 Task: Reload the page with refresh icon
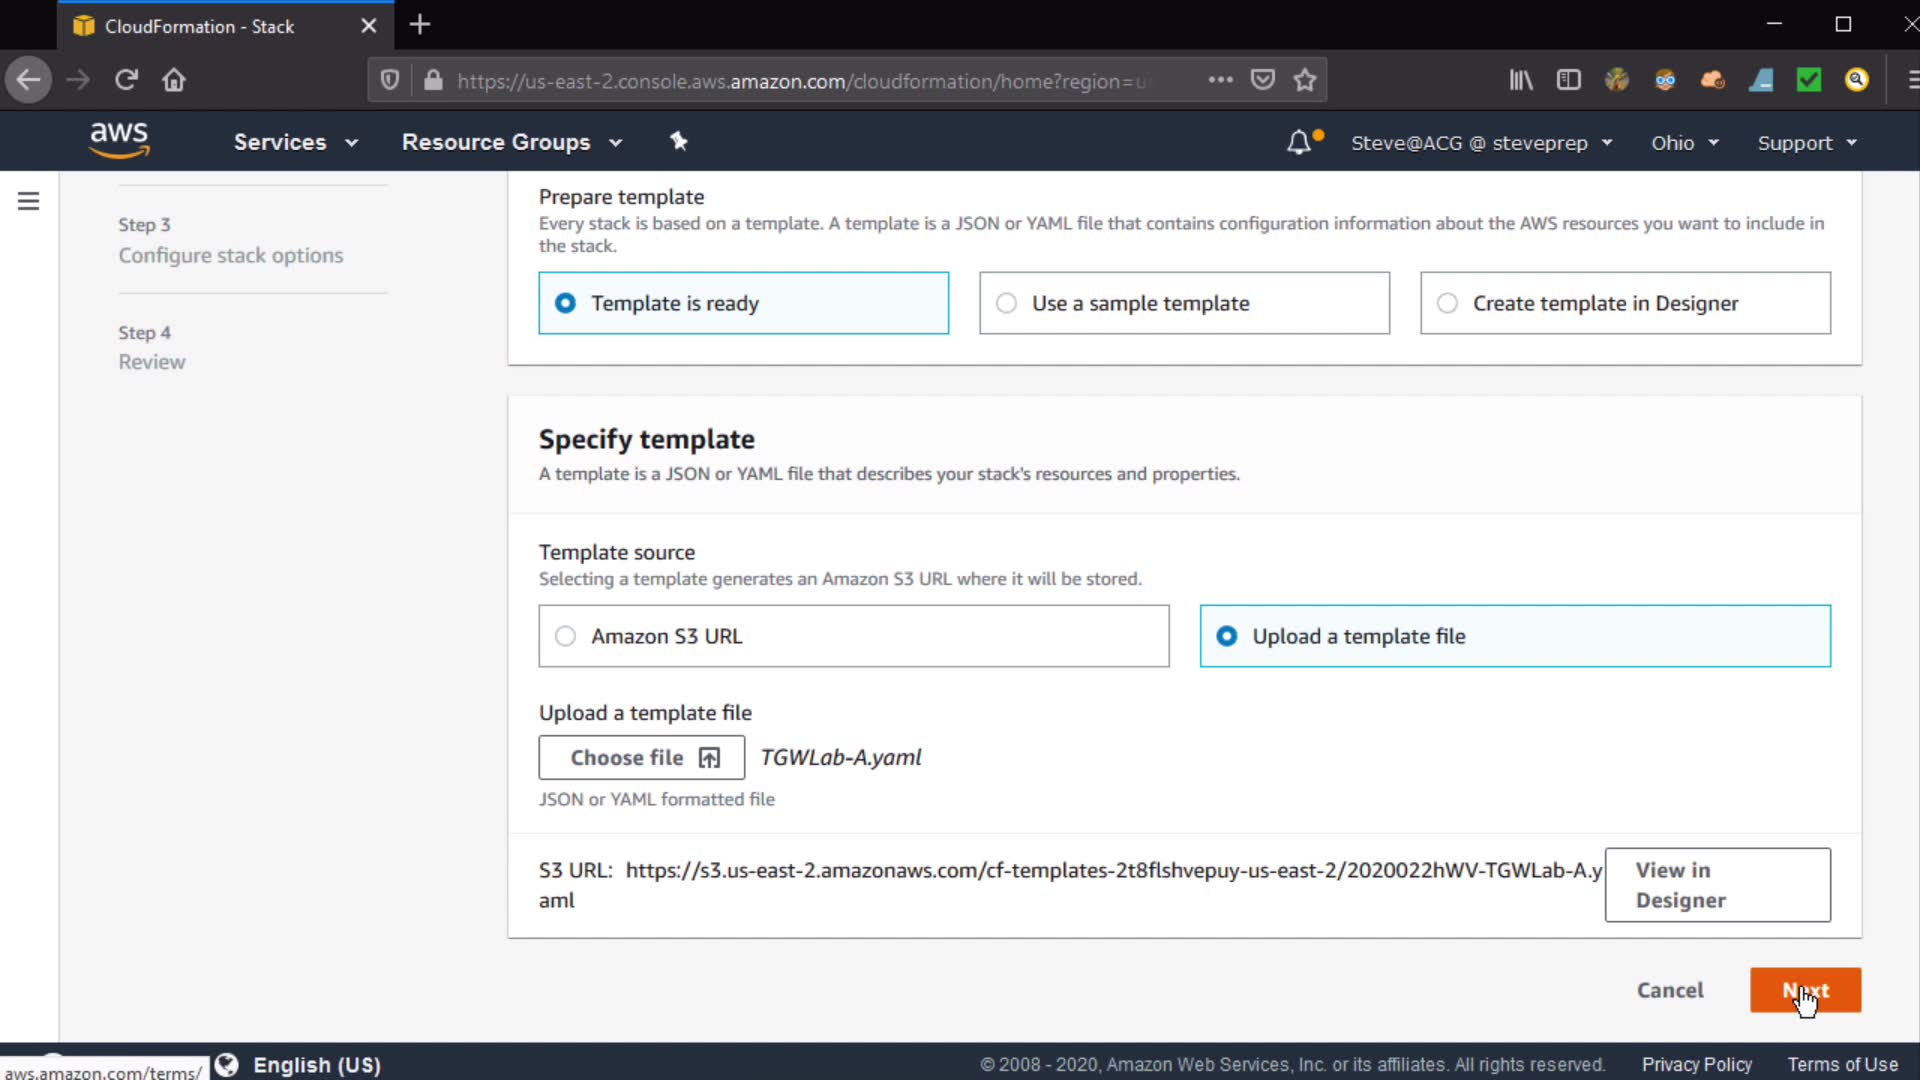[x=126, y=80]
